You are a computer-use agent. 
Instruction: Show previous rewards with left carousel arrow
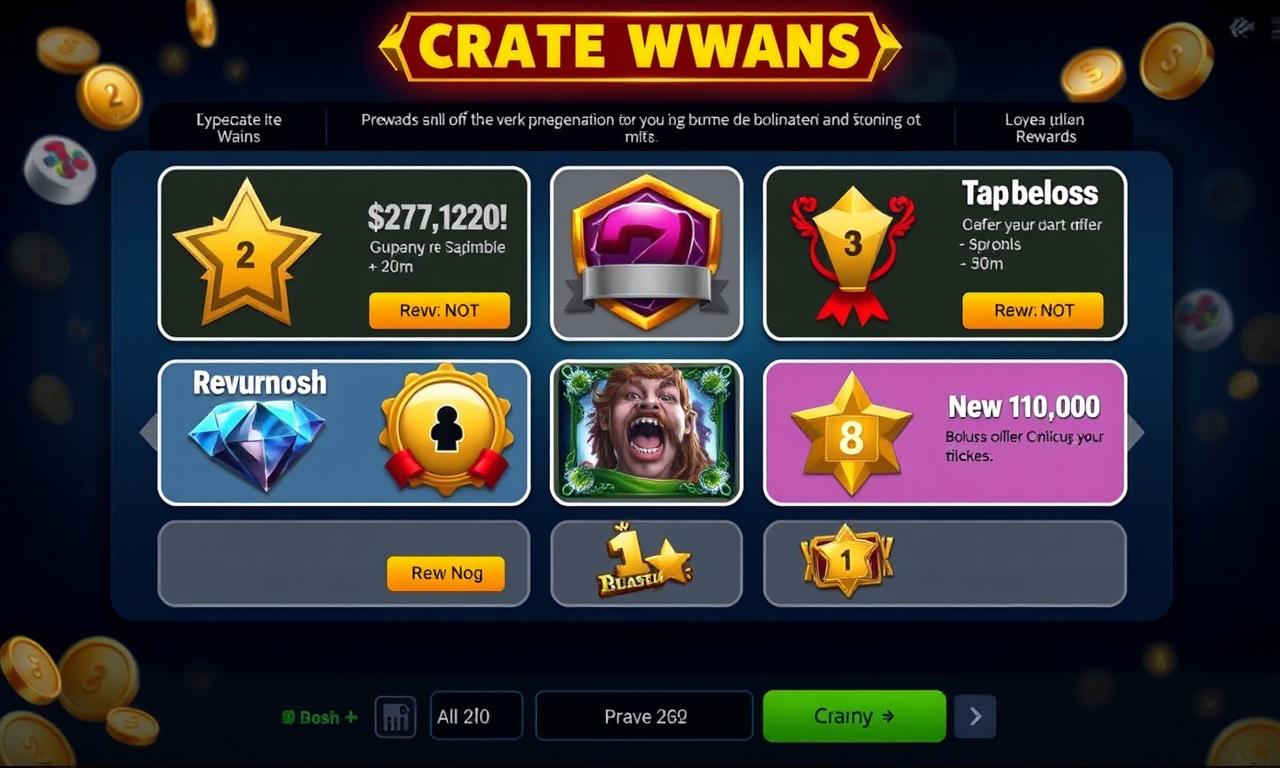tap(149, 431)
